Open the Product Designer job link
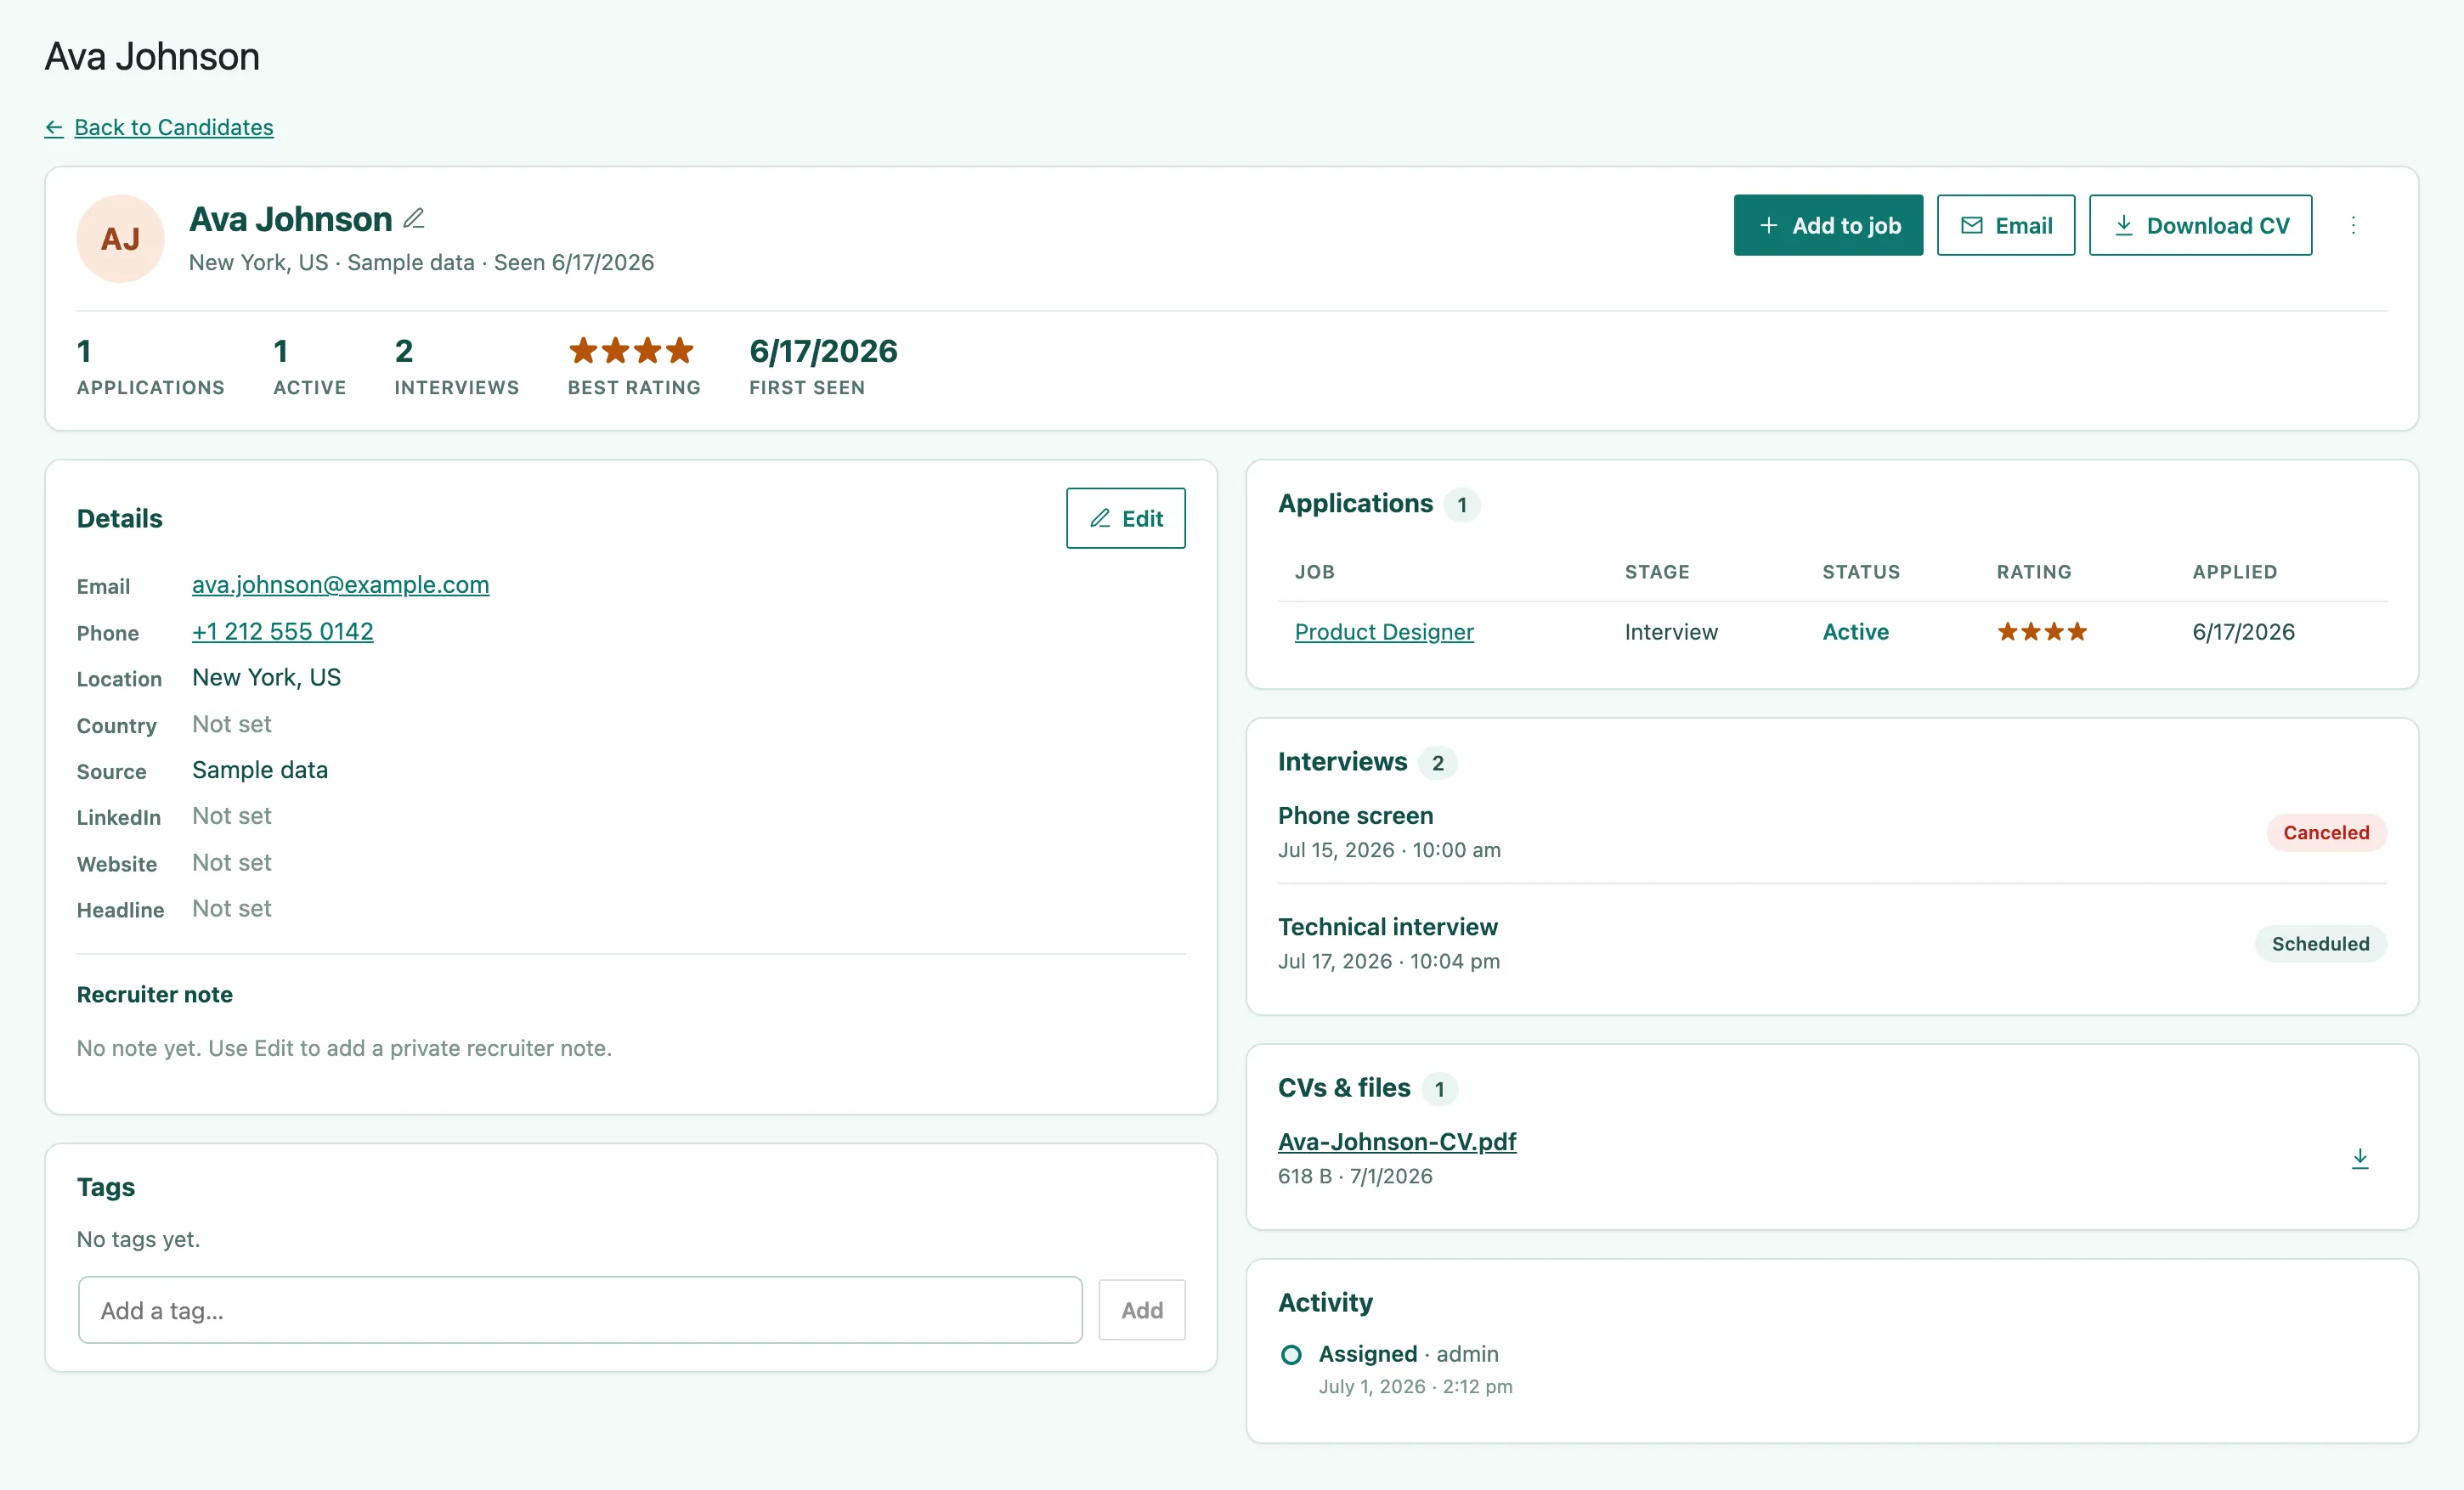2464x1490 pixels. [1384, 632]
